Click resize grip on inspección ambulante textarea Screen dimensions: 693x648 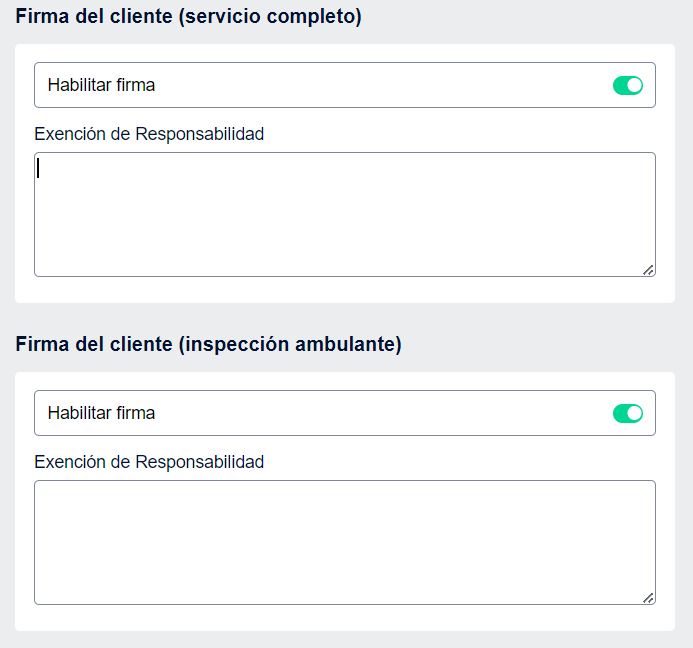pos(648,597)
